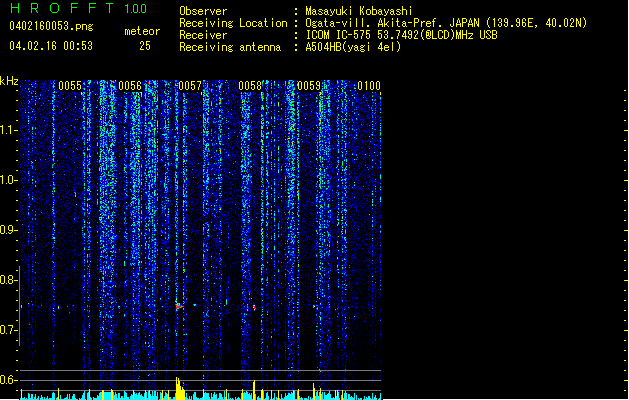Click the timestamp 04.02.16 00:53
Screen dimensions: 629x400
click(x=51, y=46)
